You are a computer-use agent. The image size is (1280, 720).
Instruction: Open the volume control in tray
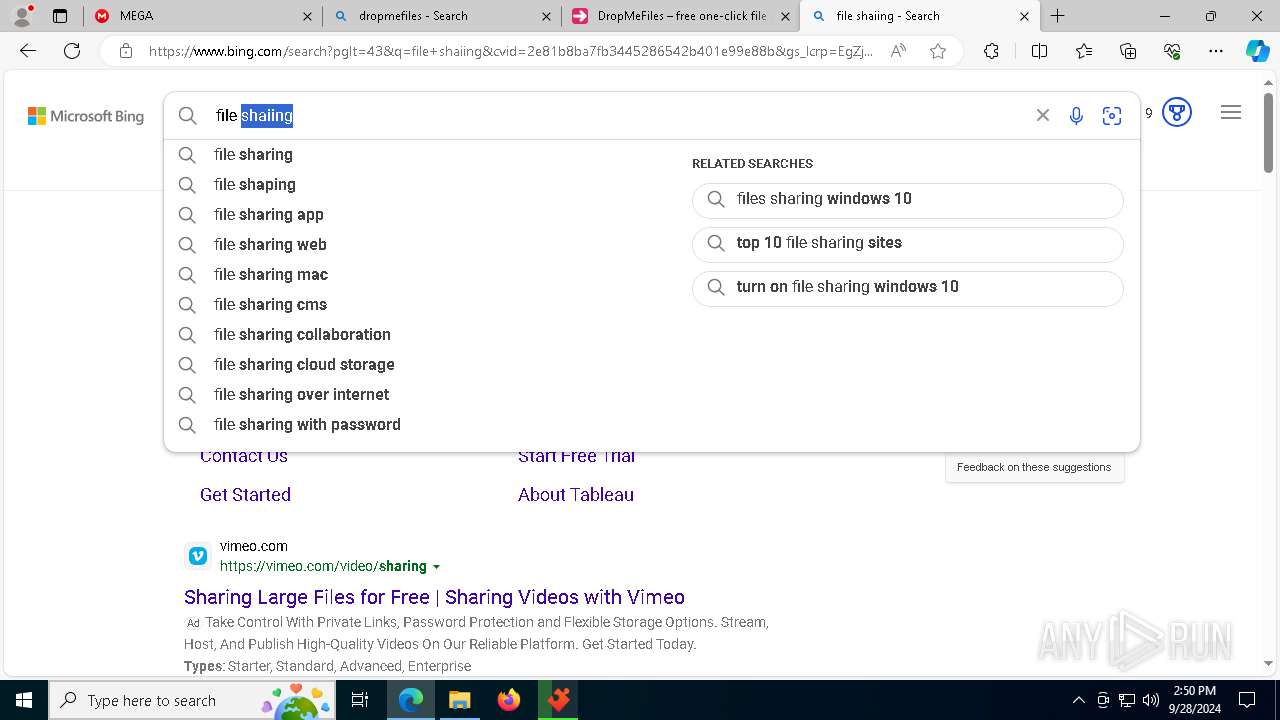coord(1151,700)
